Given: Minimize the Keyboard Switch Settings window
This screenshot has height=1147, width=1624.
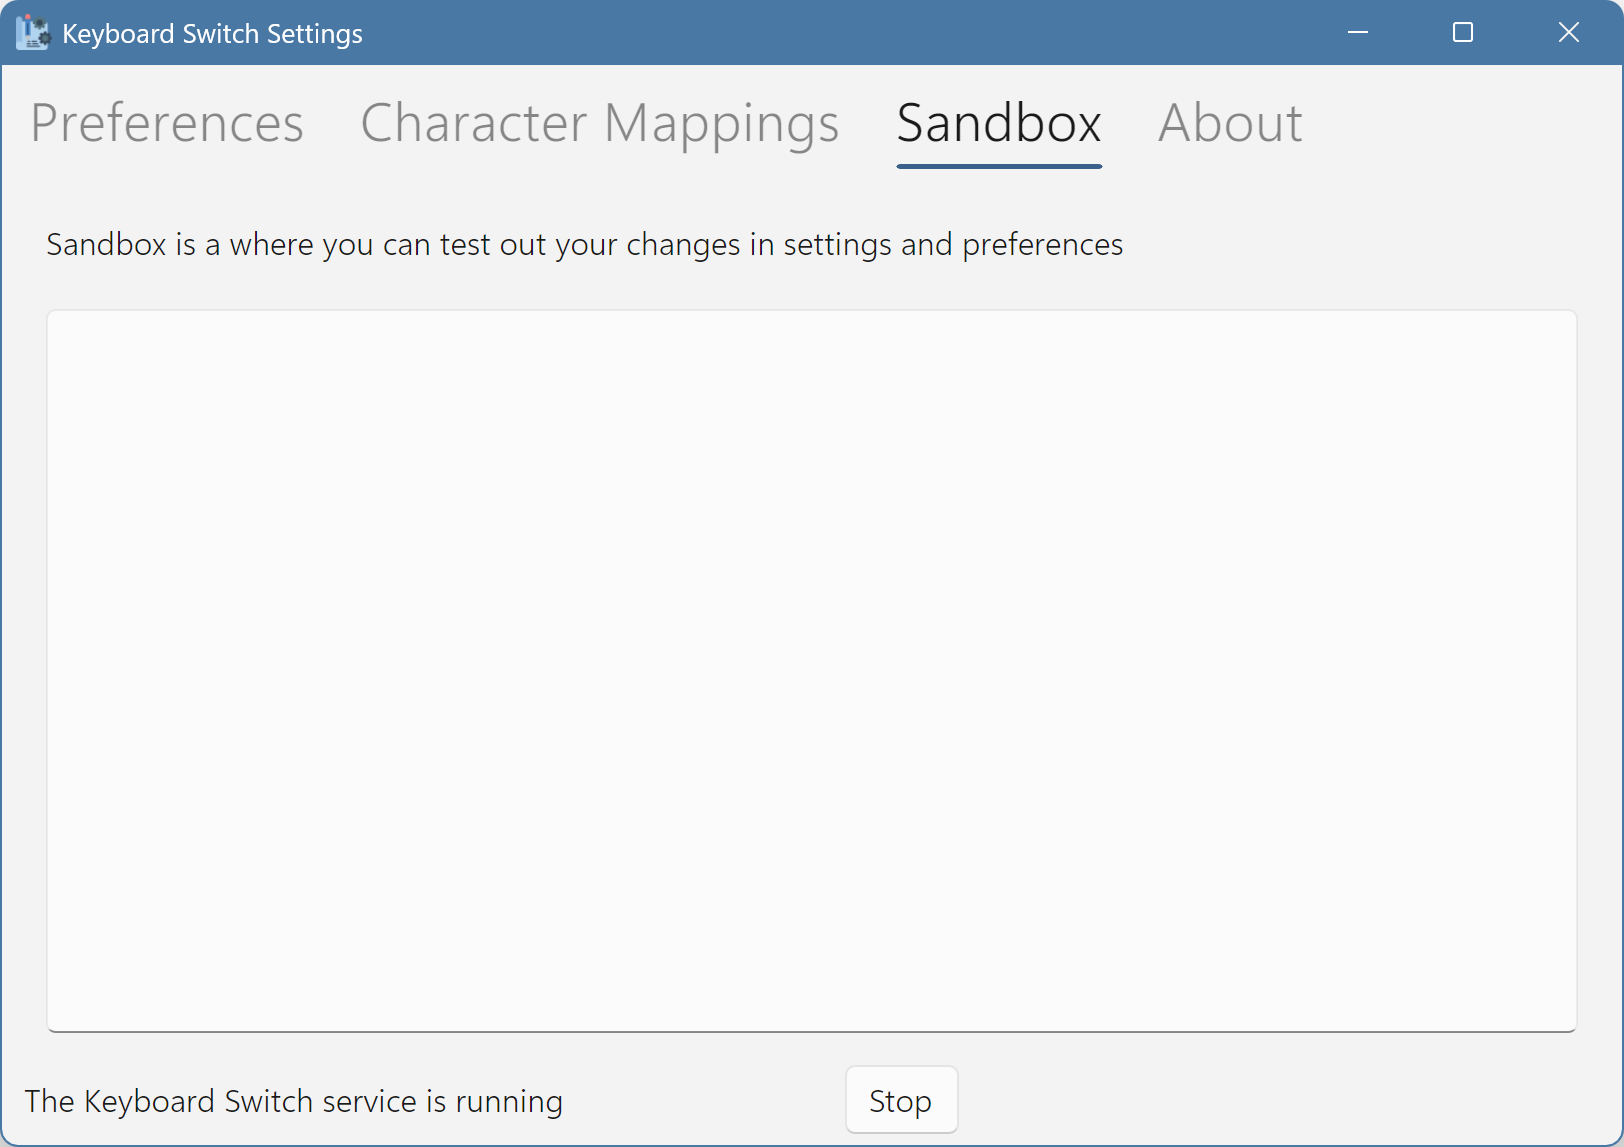Looking at the screenshot, I should (1357, 33).
